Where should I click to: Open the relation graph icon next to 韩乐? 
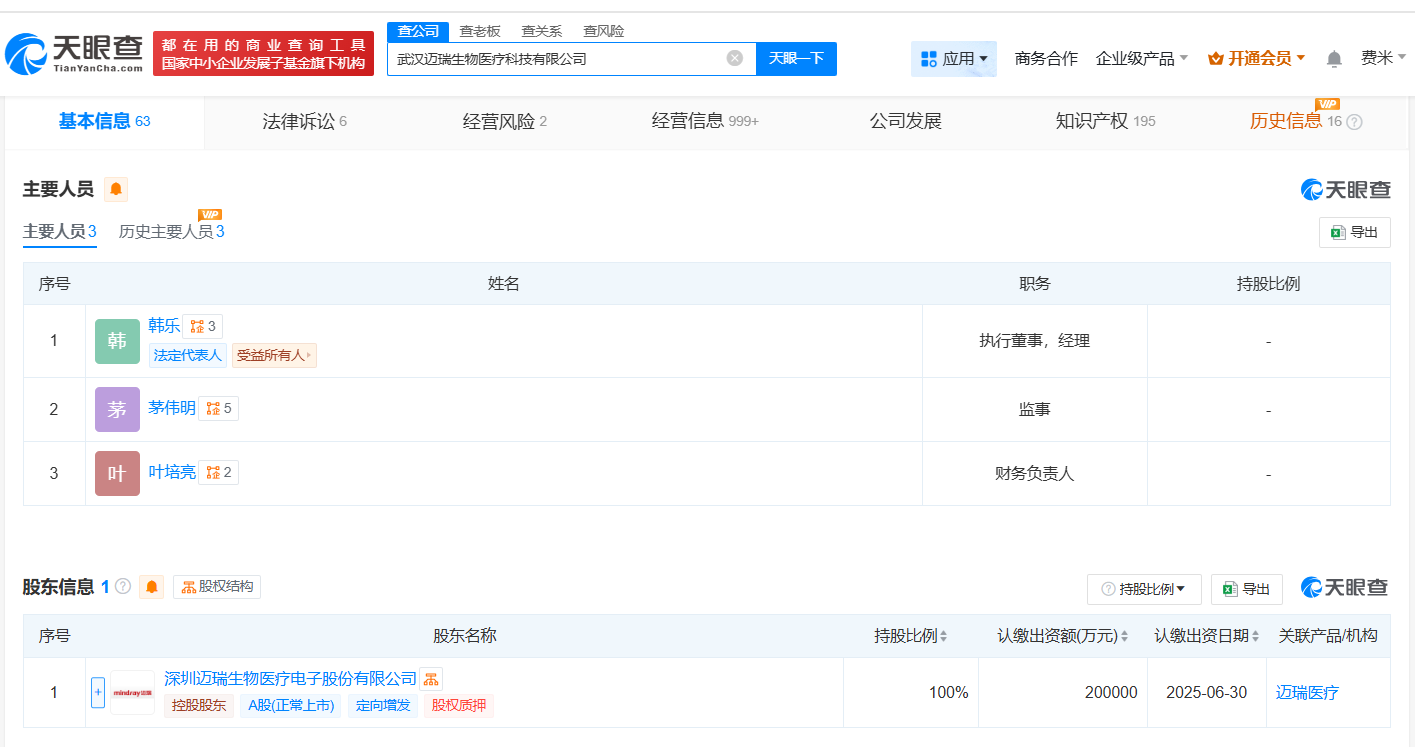coord(203,326)
